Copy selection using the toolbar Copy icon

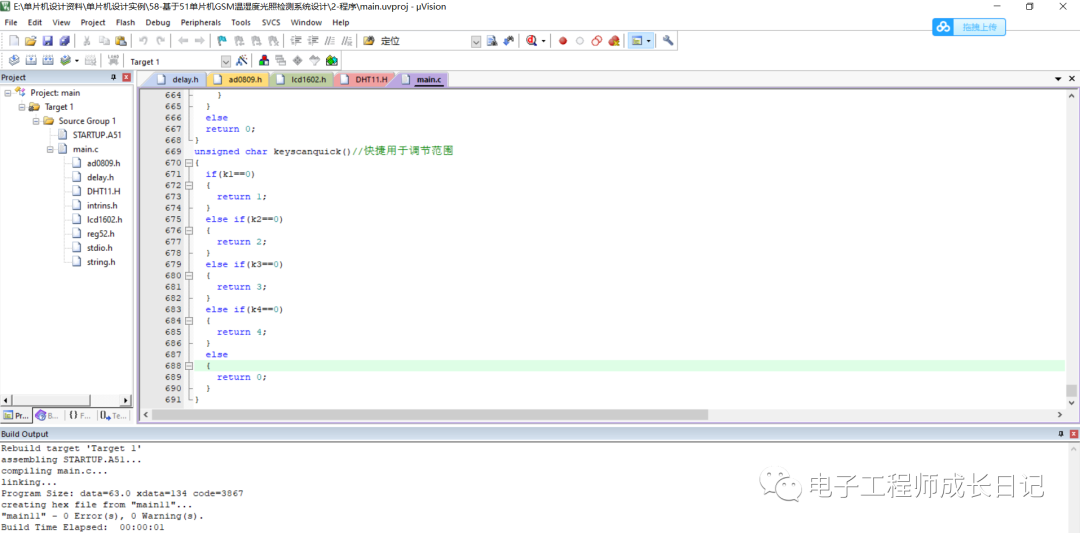click(x=104, y=41)
